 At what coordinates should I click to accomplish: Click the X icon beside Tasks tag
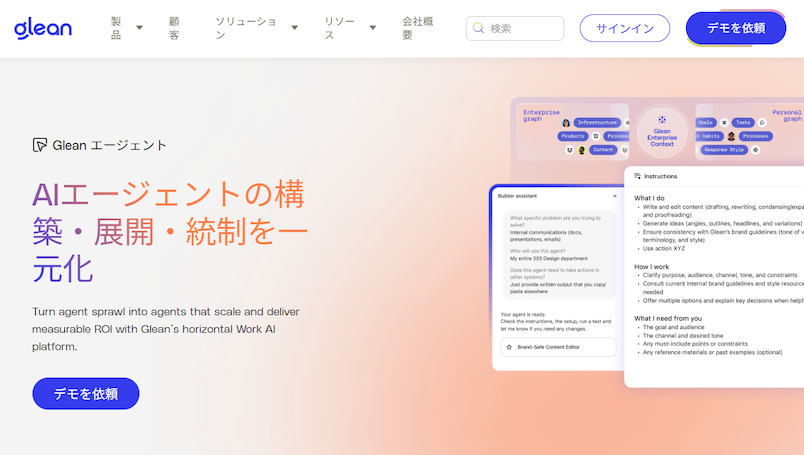coord(724,123)
